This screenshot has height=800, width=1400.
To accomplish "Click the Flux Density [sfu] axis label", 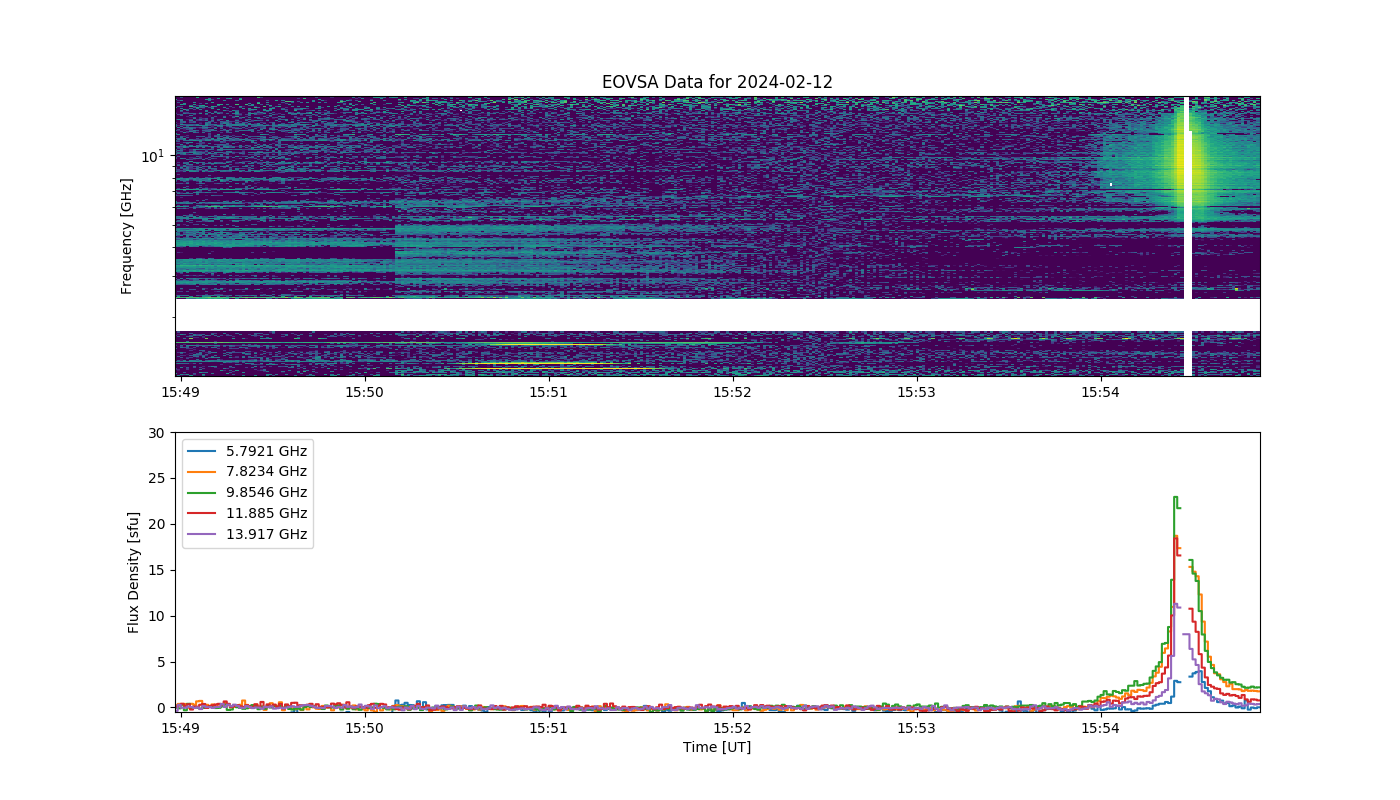I will 133,571.
